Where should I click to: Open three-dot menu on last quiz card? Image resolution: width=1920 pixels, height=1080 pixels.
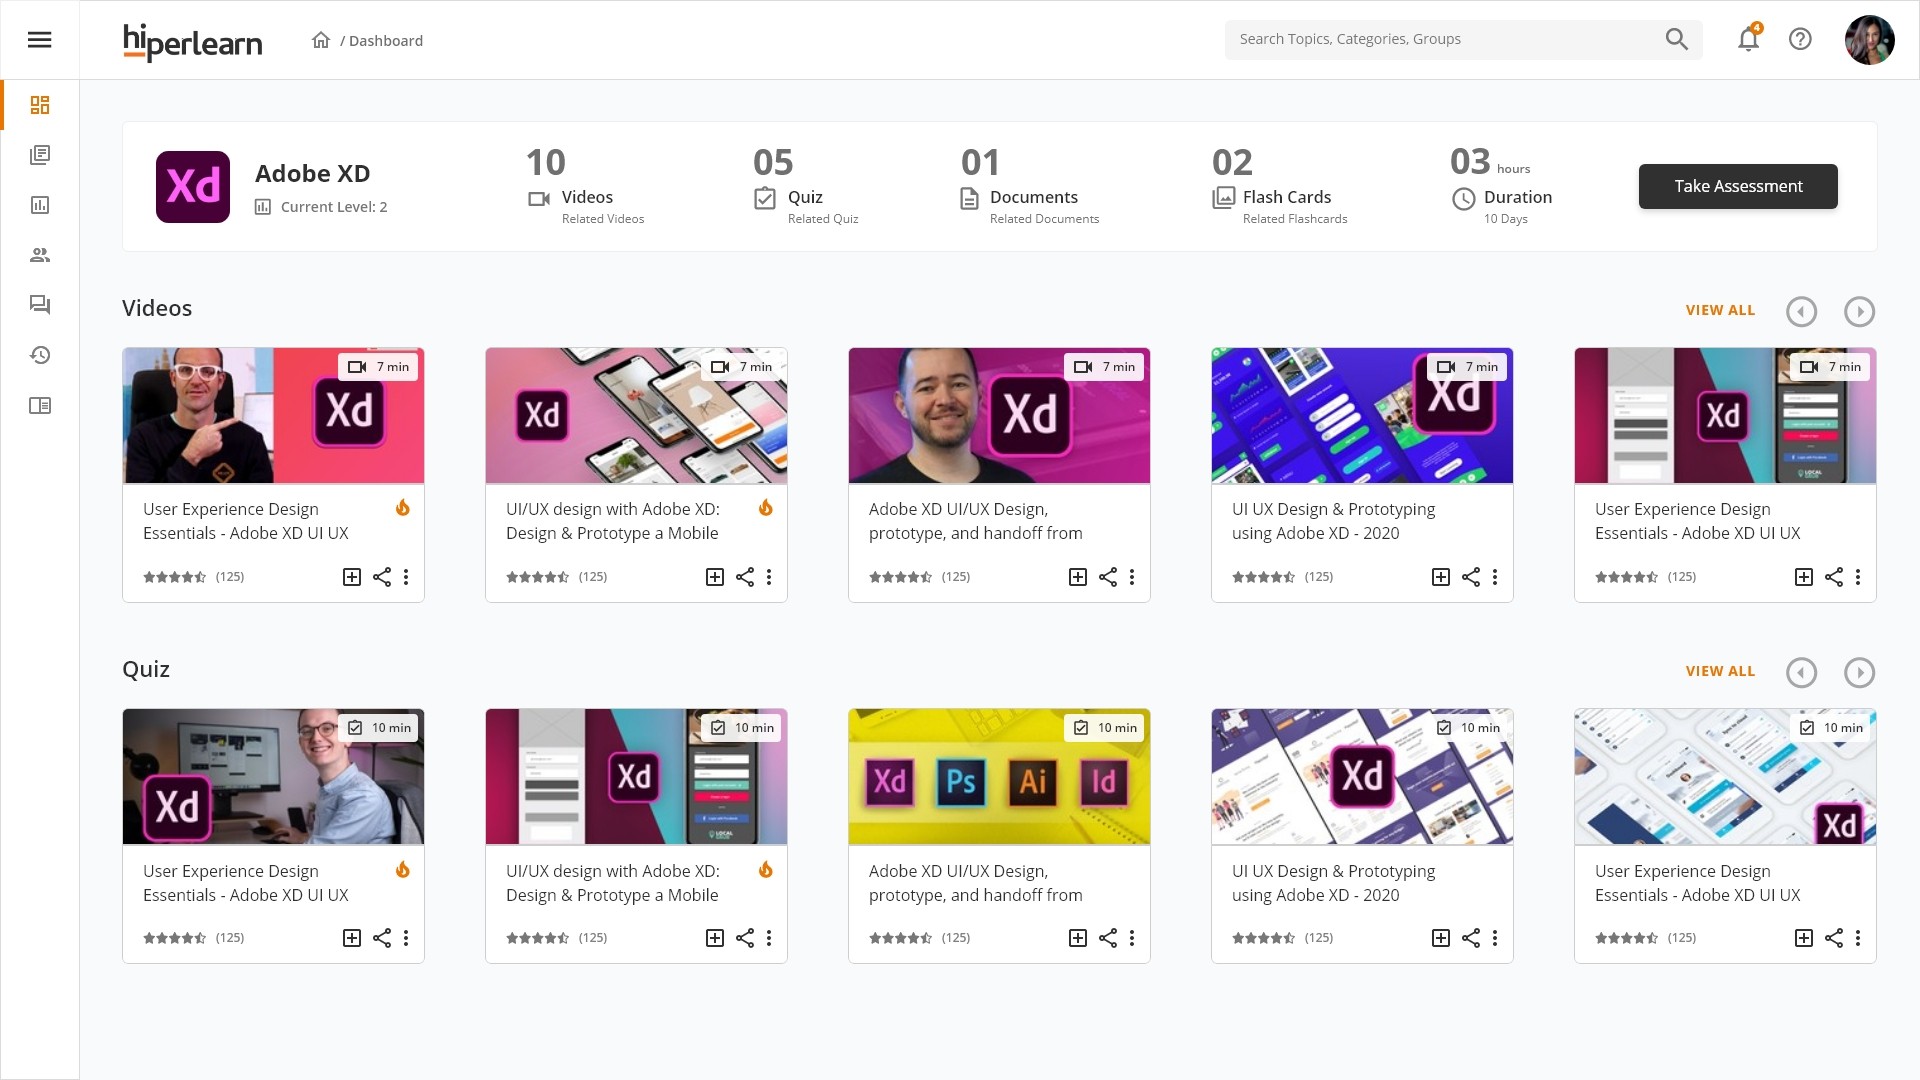[1857, 938]
